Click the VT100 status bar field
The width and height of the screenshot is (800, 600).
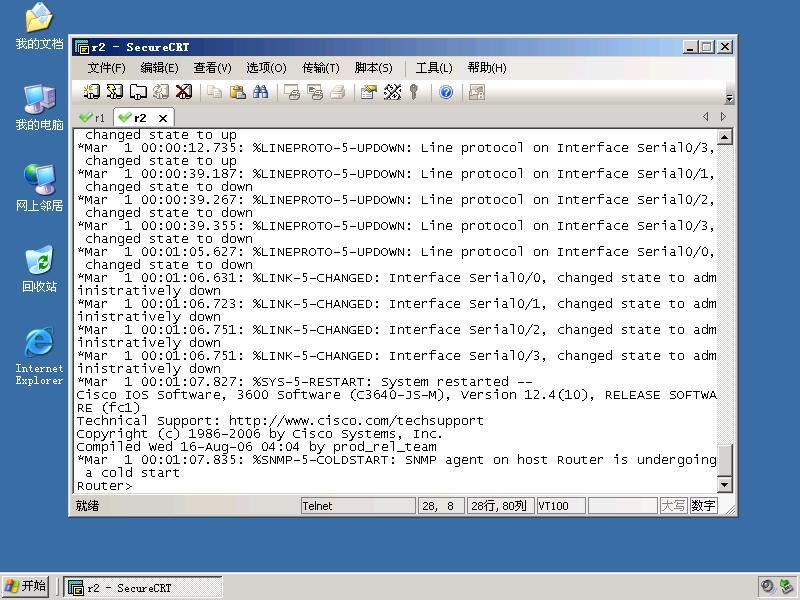[x=560, y=506]
